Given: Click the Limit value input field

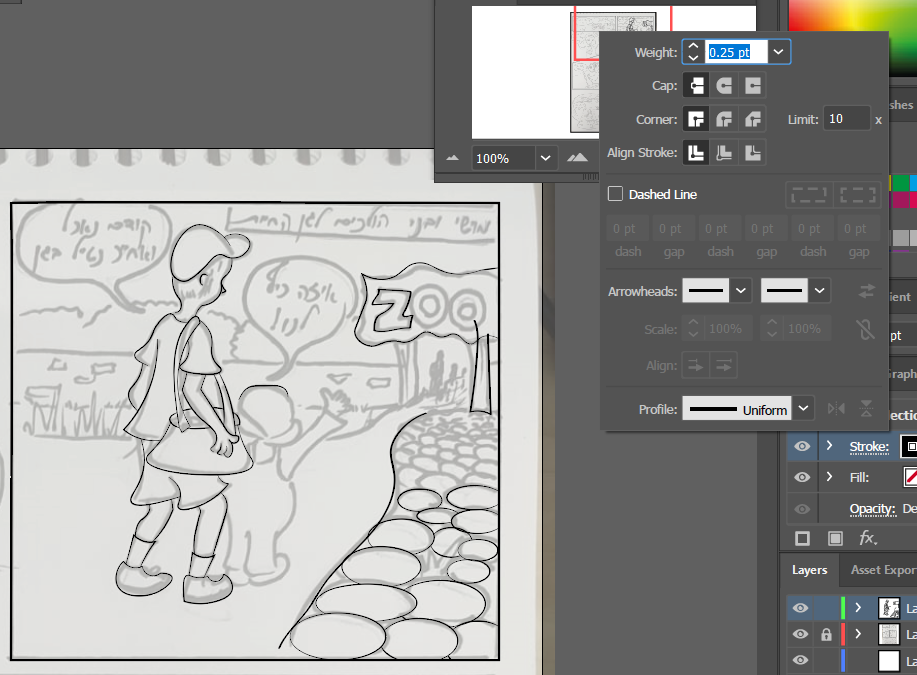Looking at the screenshot, I should pyautogui.click(x=846, y=119).
